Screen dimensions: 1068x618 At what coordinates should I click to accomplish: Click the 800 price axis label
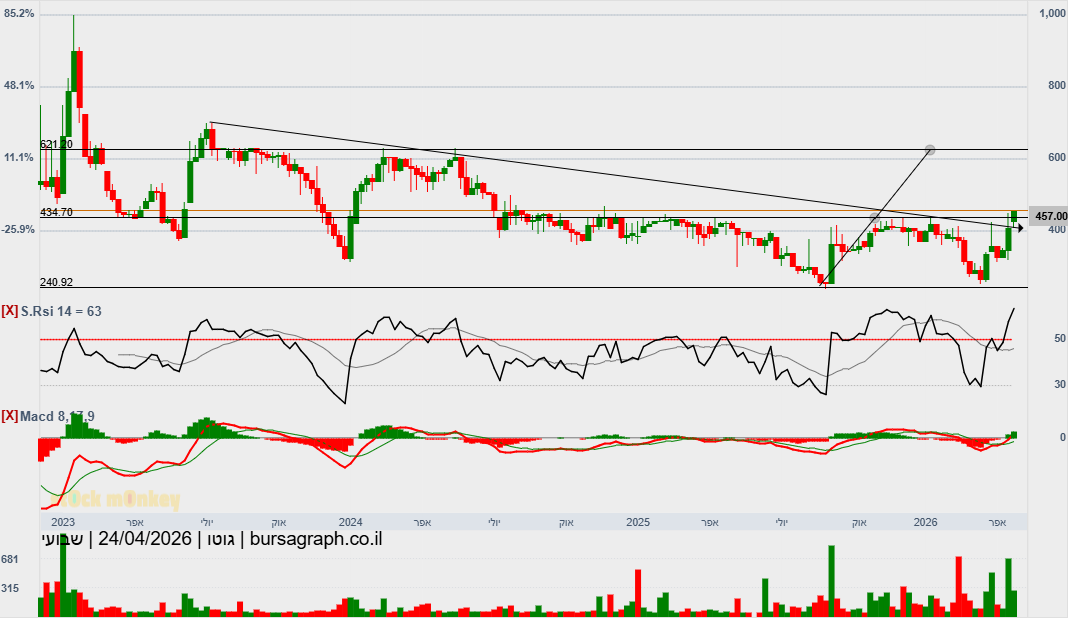coord(1058,86)
